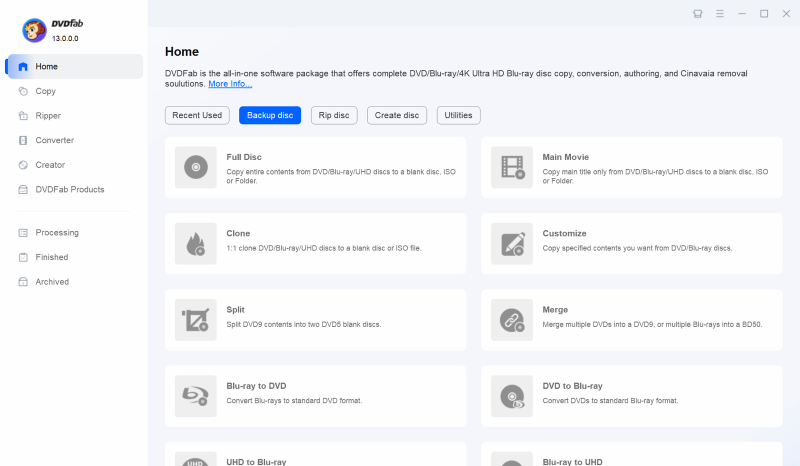Select the Clone flame icon
This screenshot has height=466, width=800.
tap(195, 243)
